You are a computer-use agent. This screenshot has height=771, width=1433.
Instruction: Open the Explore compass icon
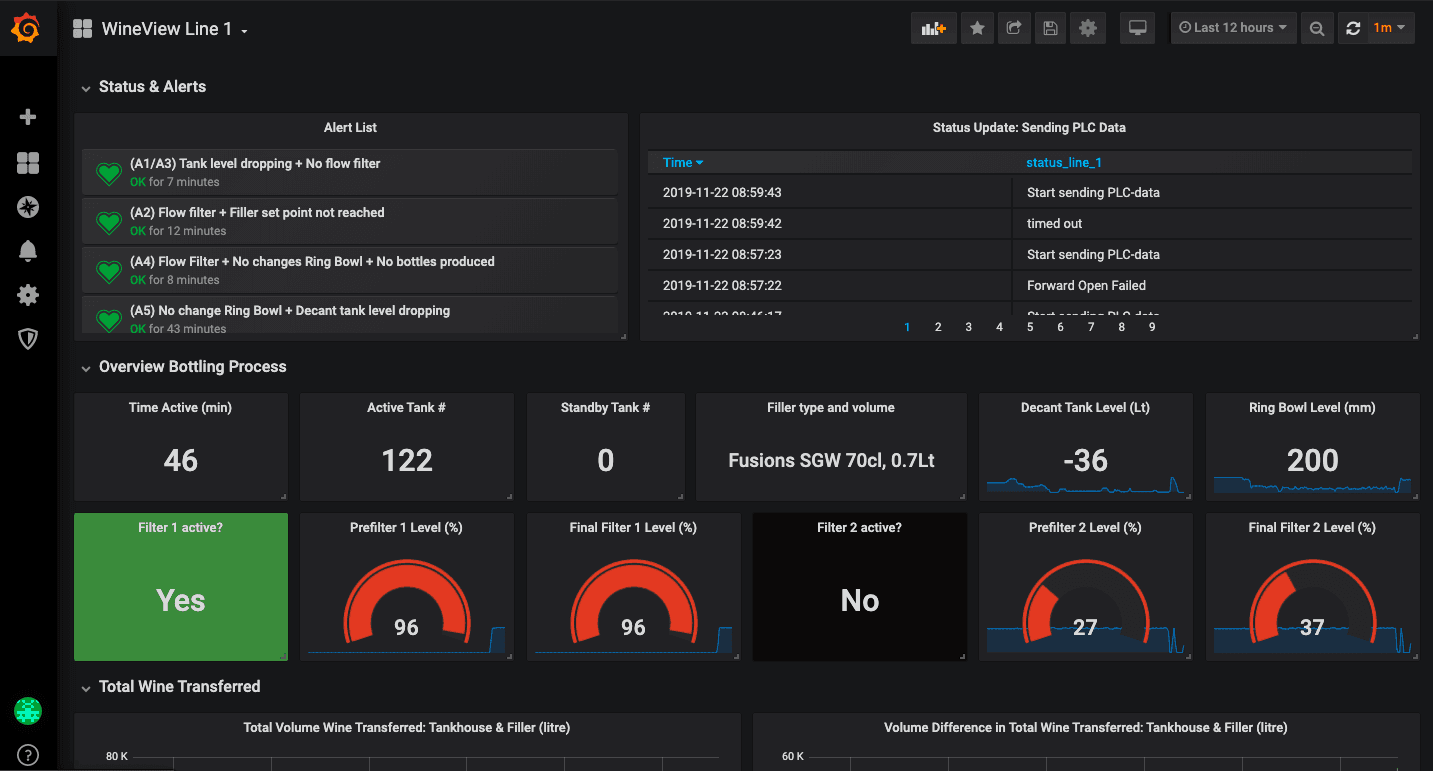pos(28,207)
